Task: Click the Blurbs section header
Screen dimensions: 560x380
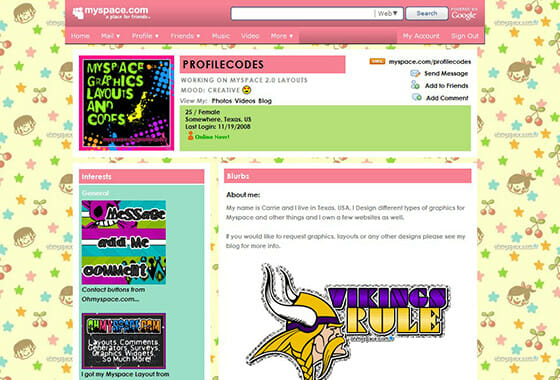Action: click(x=348, y=176)
